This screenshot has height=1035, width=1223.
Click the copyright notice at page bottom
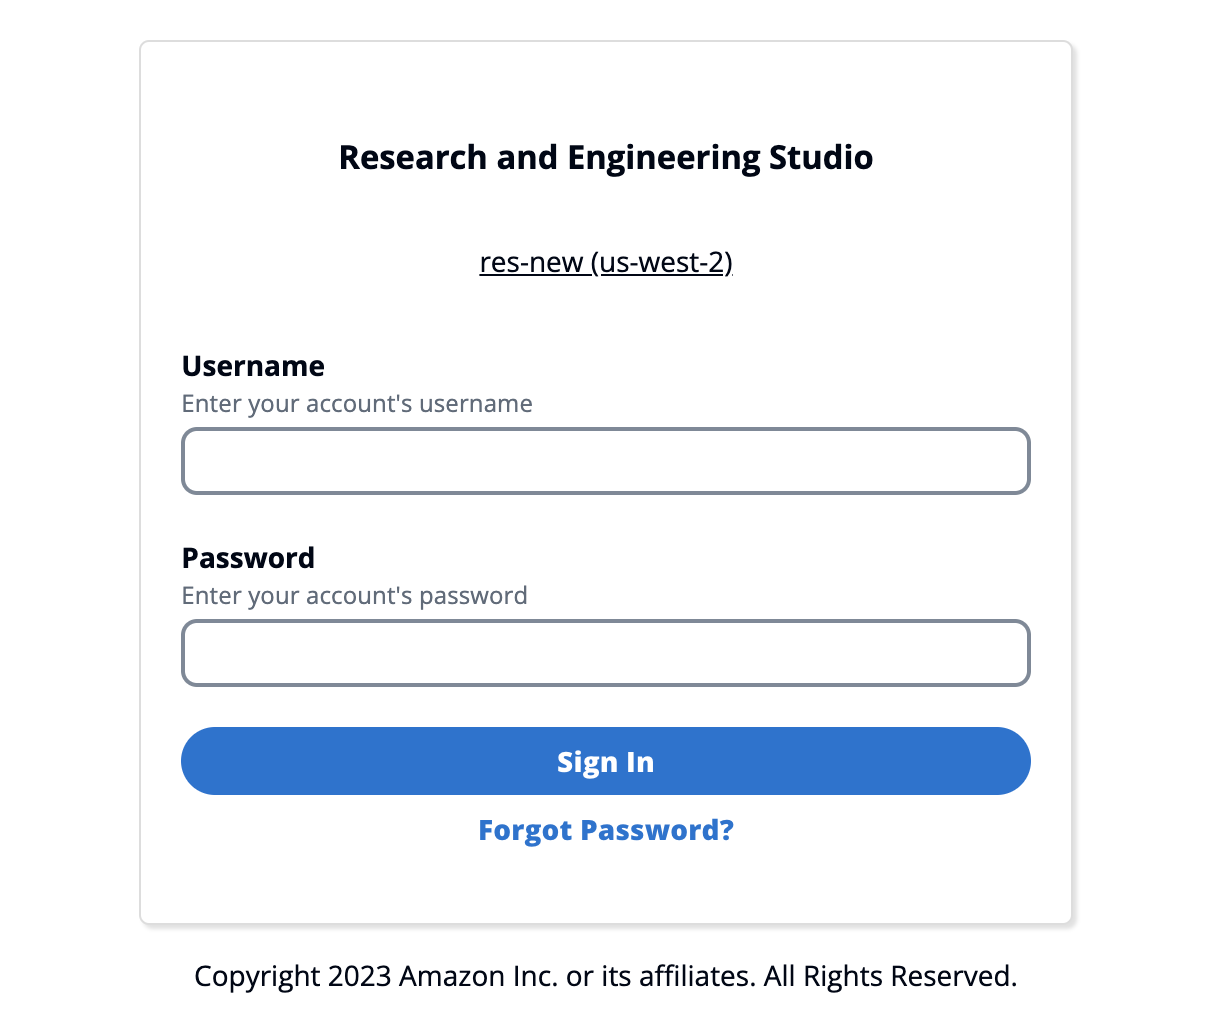[605, 975]
